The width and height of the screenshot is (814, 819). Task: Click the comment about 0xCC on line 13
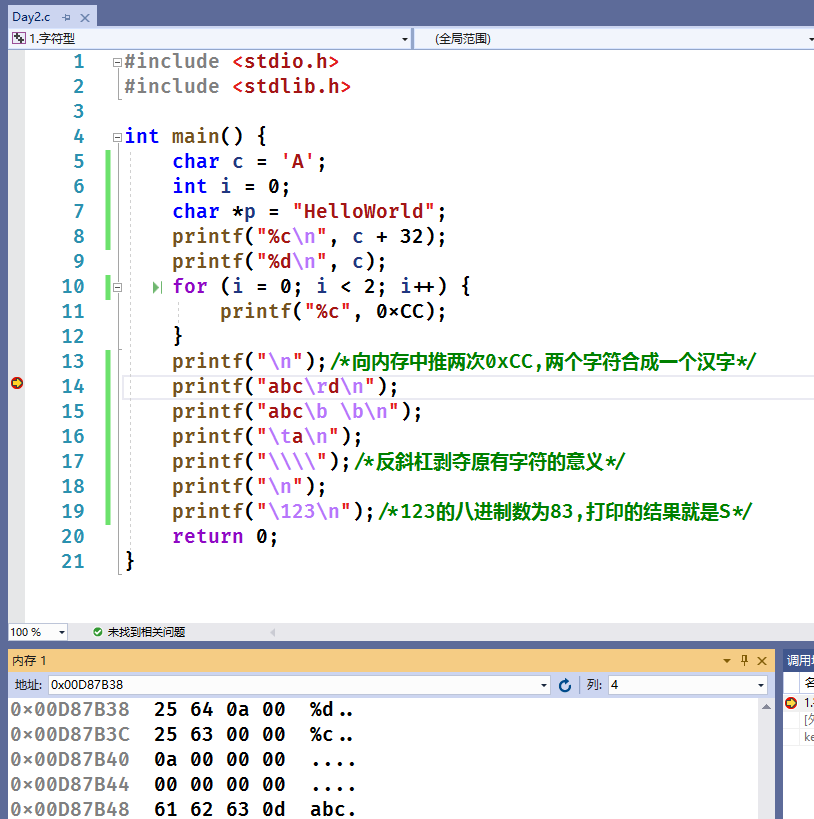[x=543, y=361]
